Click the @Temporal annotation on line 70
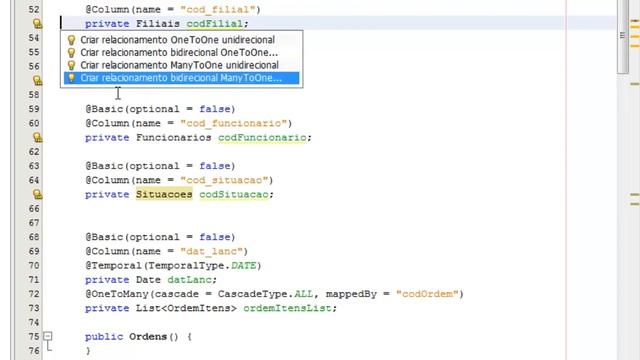This screenshot has width=640, height=360. pos(113,265)
